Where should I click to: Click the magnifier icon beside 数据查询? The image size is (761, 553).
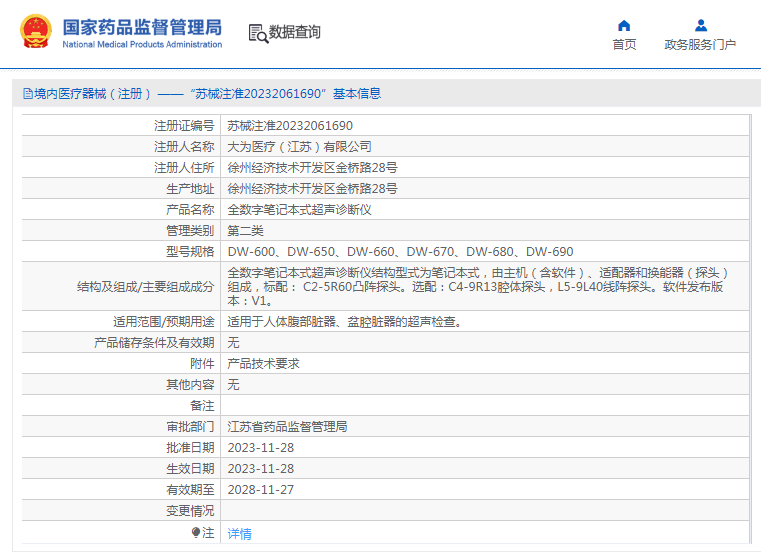tap(257, 33)
